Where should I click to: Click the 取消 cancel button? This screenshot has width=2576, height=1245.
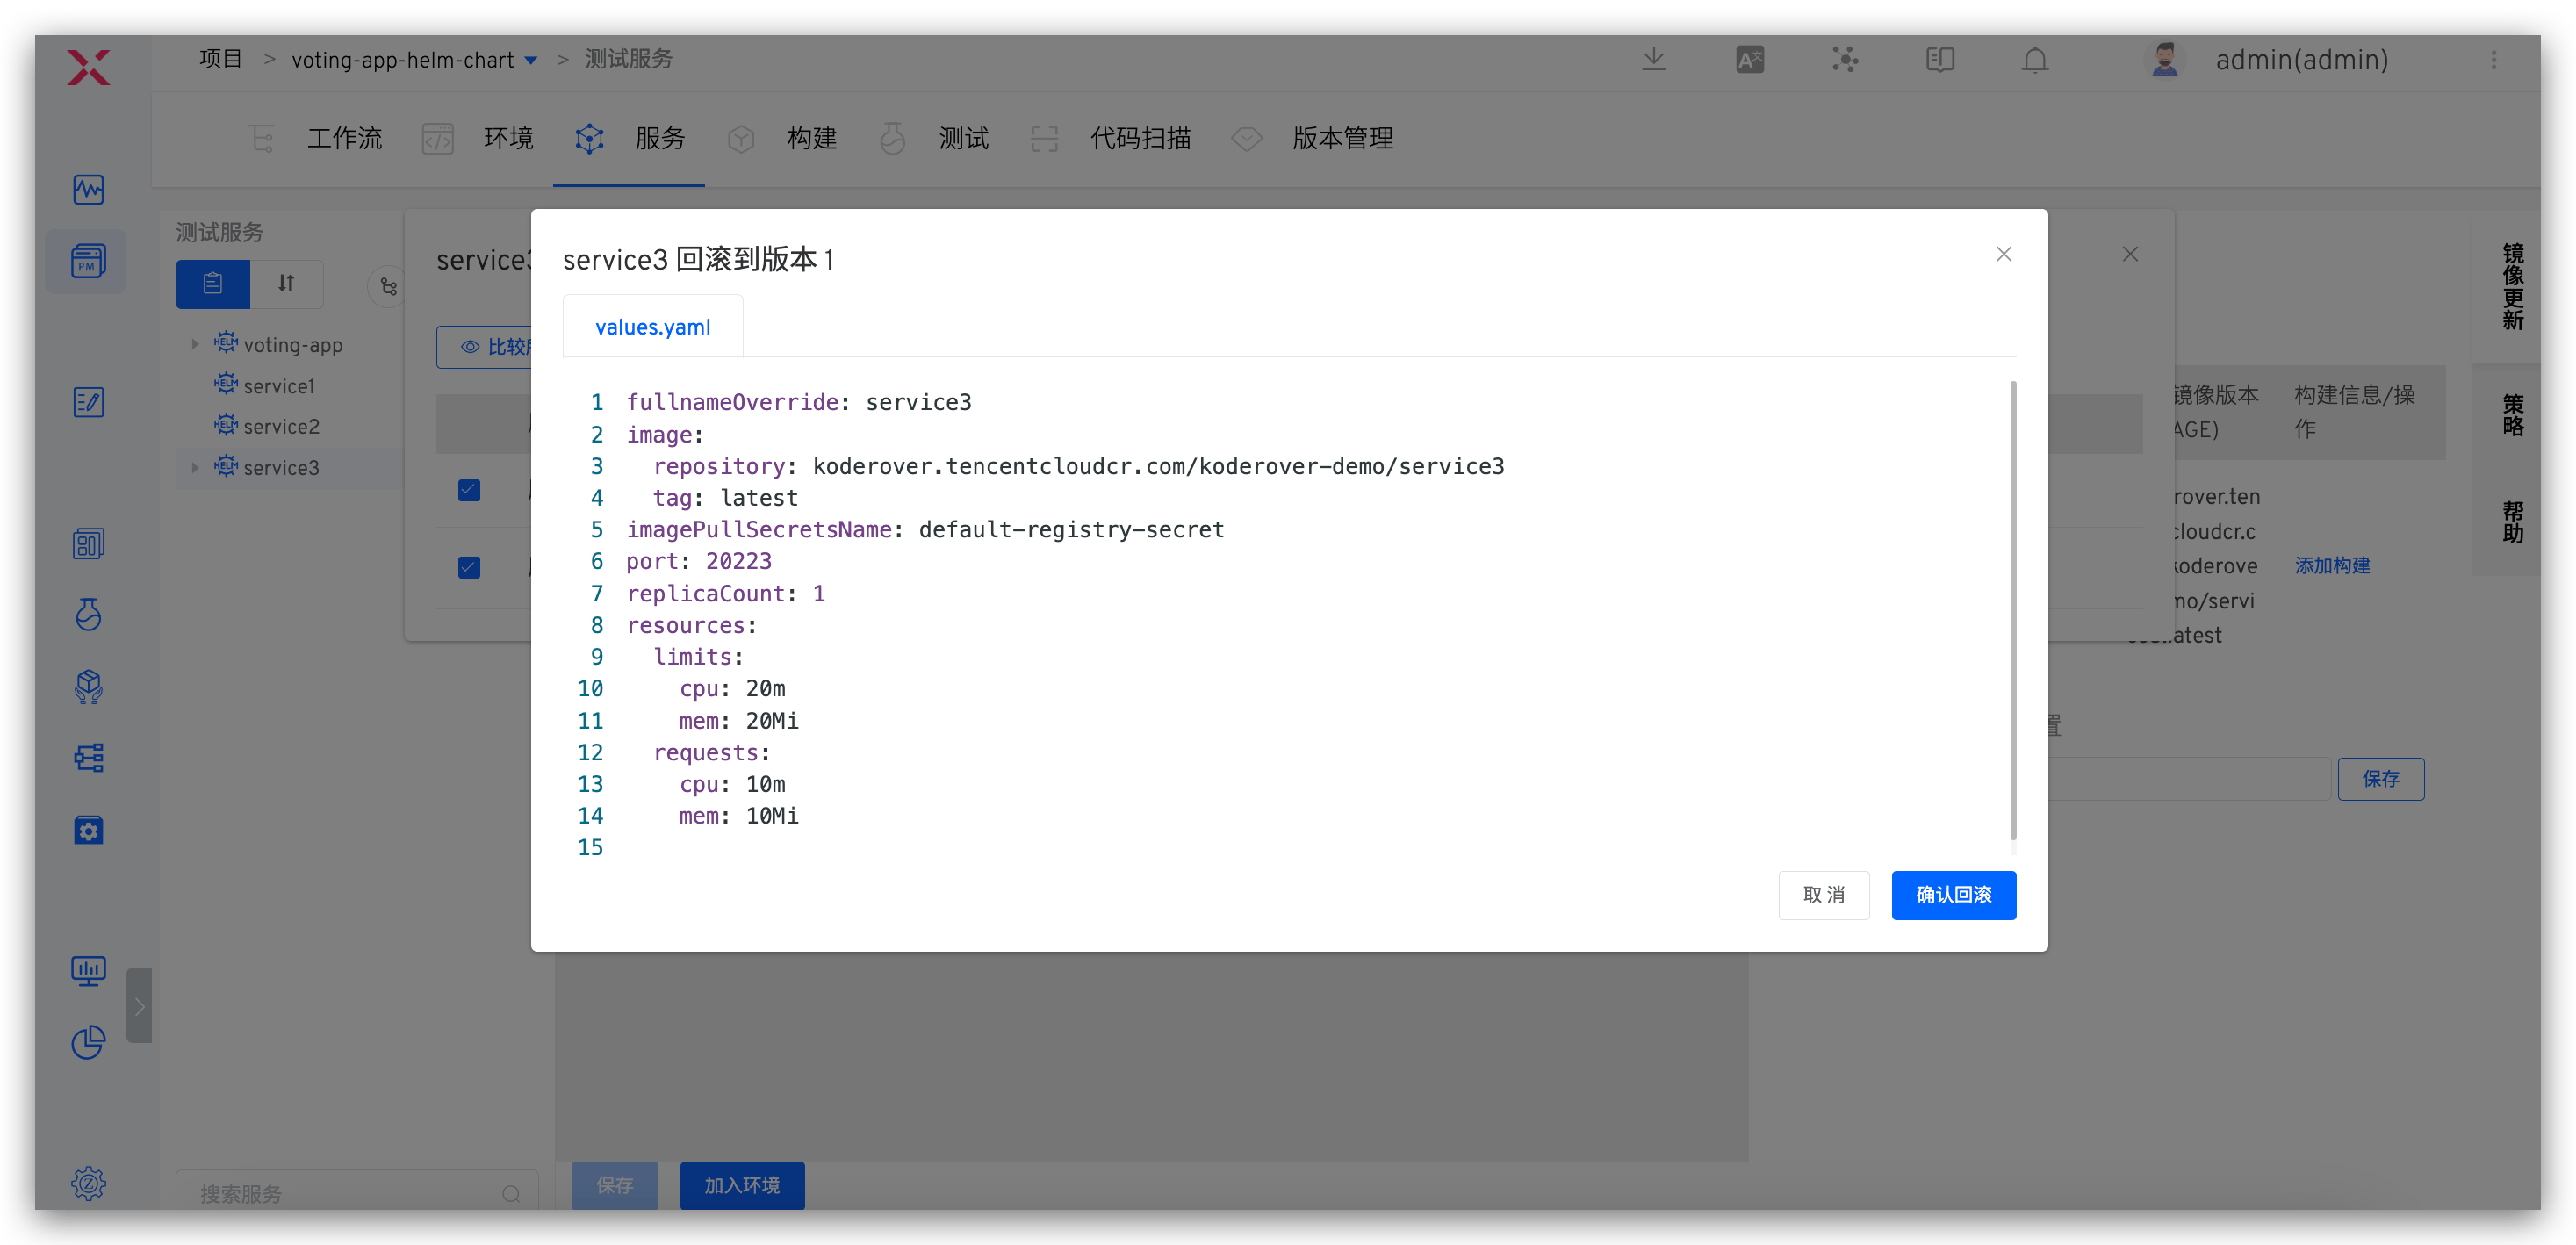pos(1823,894)
